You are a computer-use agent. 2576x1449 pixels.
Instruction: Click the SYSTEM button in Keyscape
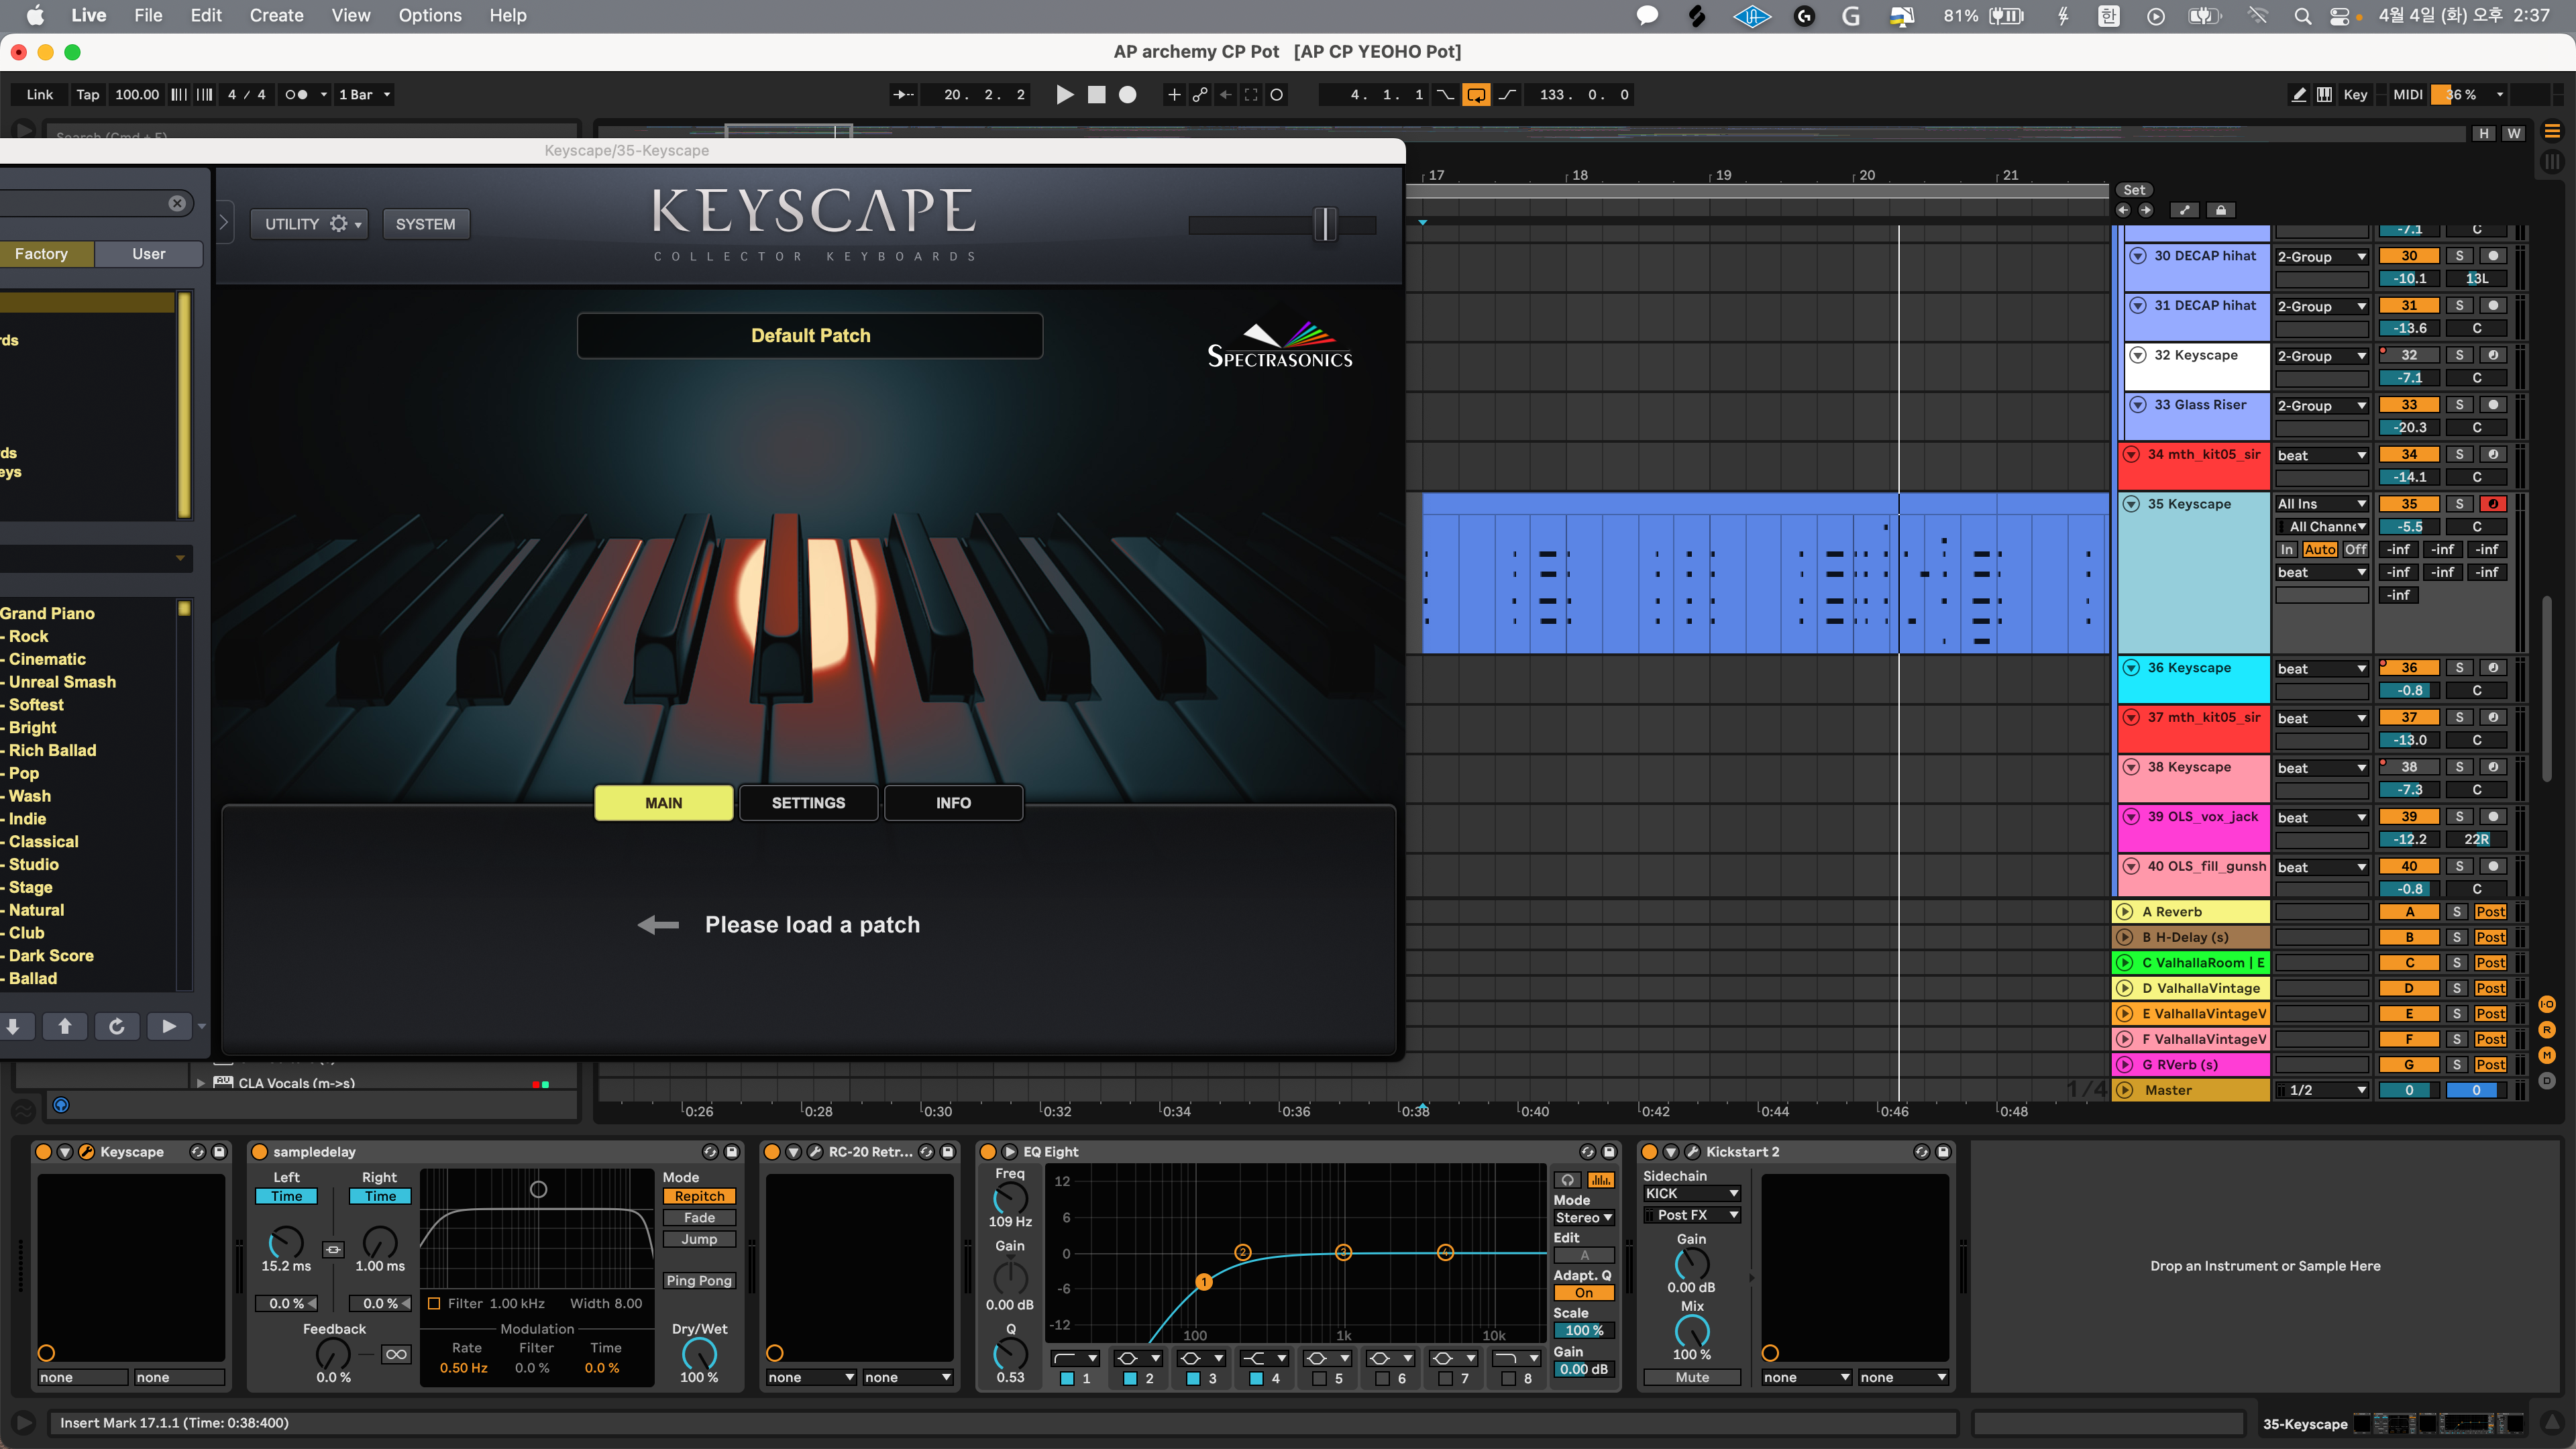click(x=425, y=224)
